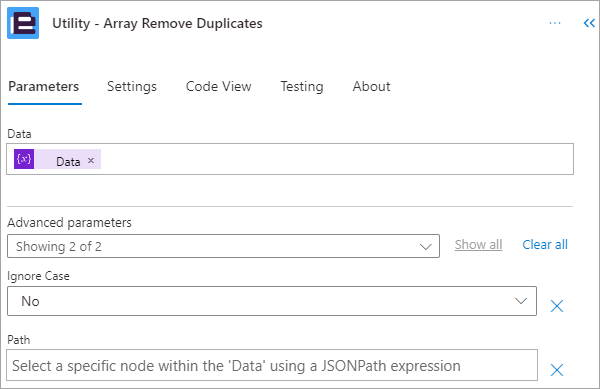
Task: Open the three-dot more options menu
Action: pyautogui.click(x=555, y=23)
